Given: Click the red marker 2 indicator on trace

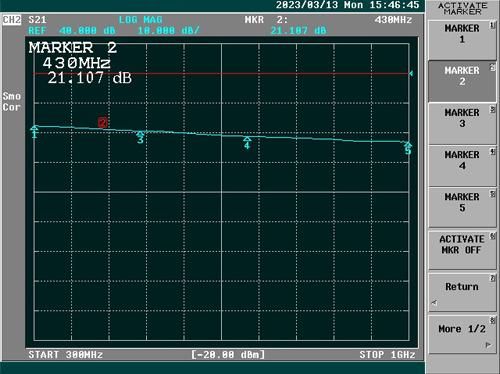Looking at the screenshot, I should pyautogui.click(x=103, y=122).
